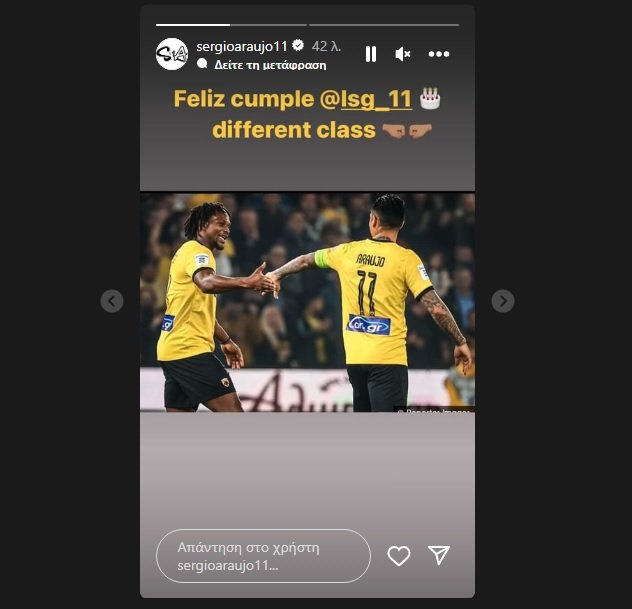632x609 pixels.
Task: Share story using paper plane icon
Action: click(x=439, y=555)
